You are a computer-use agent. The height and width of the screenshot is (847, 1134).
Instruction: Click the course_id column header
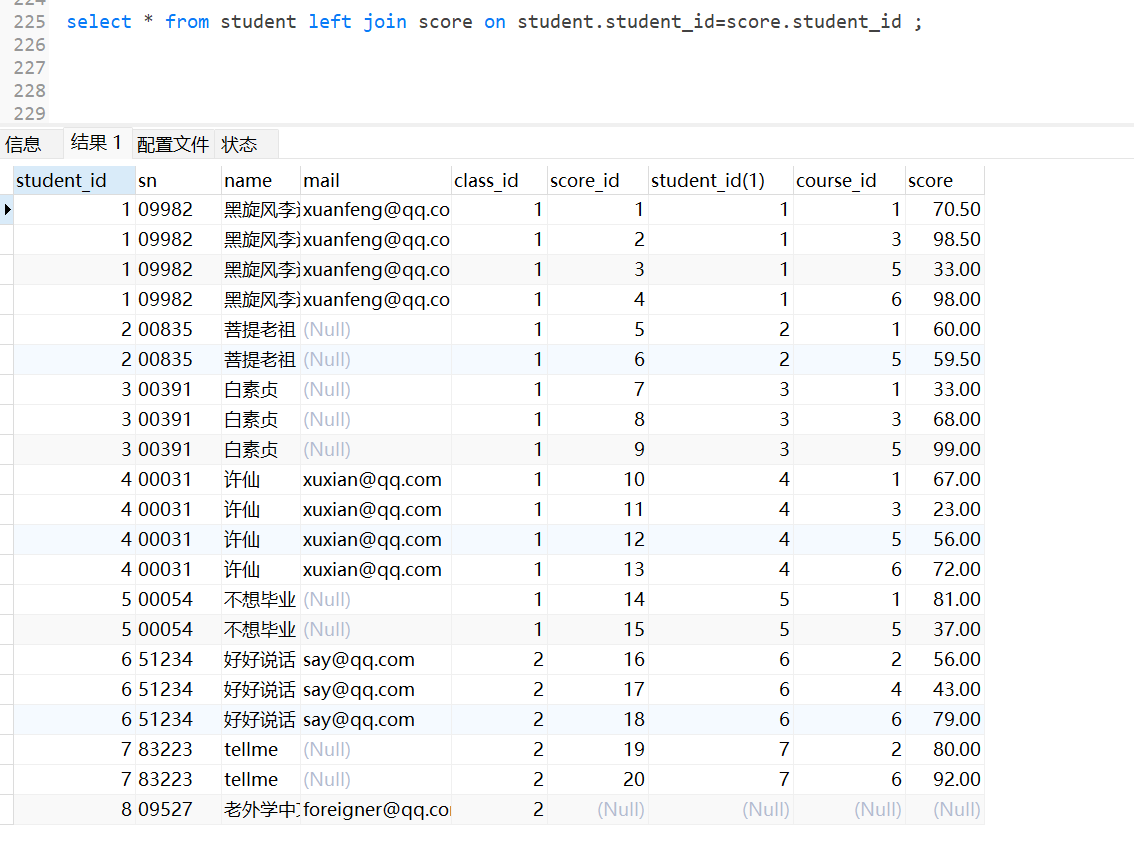pyautogui.click(x=849, y=180)
